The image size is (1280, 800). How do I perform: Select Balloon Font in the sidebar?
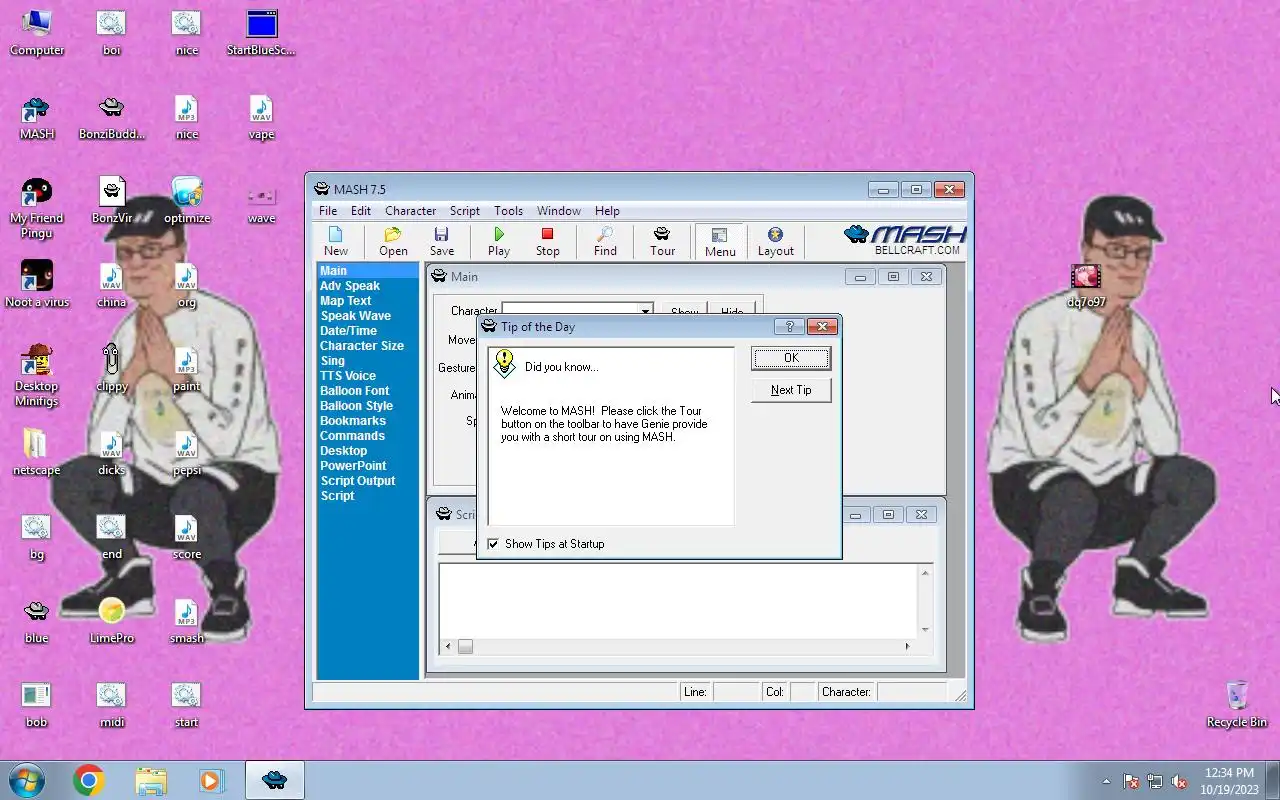tap(355, 391)
